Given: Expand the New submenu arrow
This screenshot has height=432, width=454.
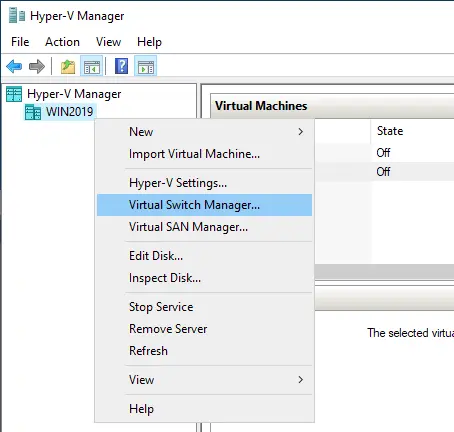Looking at the screenshot, I should [x=301, y=132].
